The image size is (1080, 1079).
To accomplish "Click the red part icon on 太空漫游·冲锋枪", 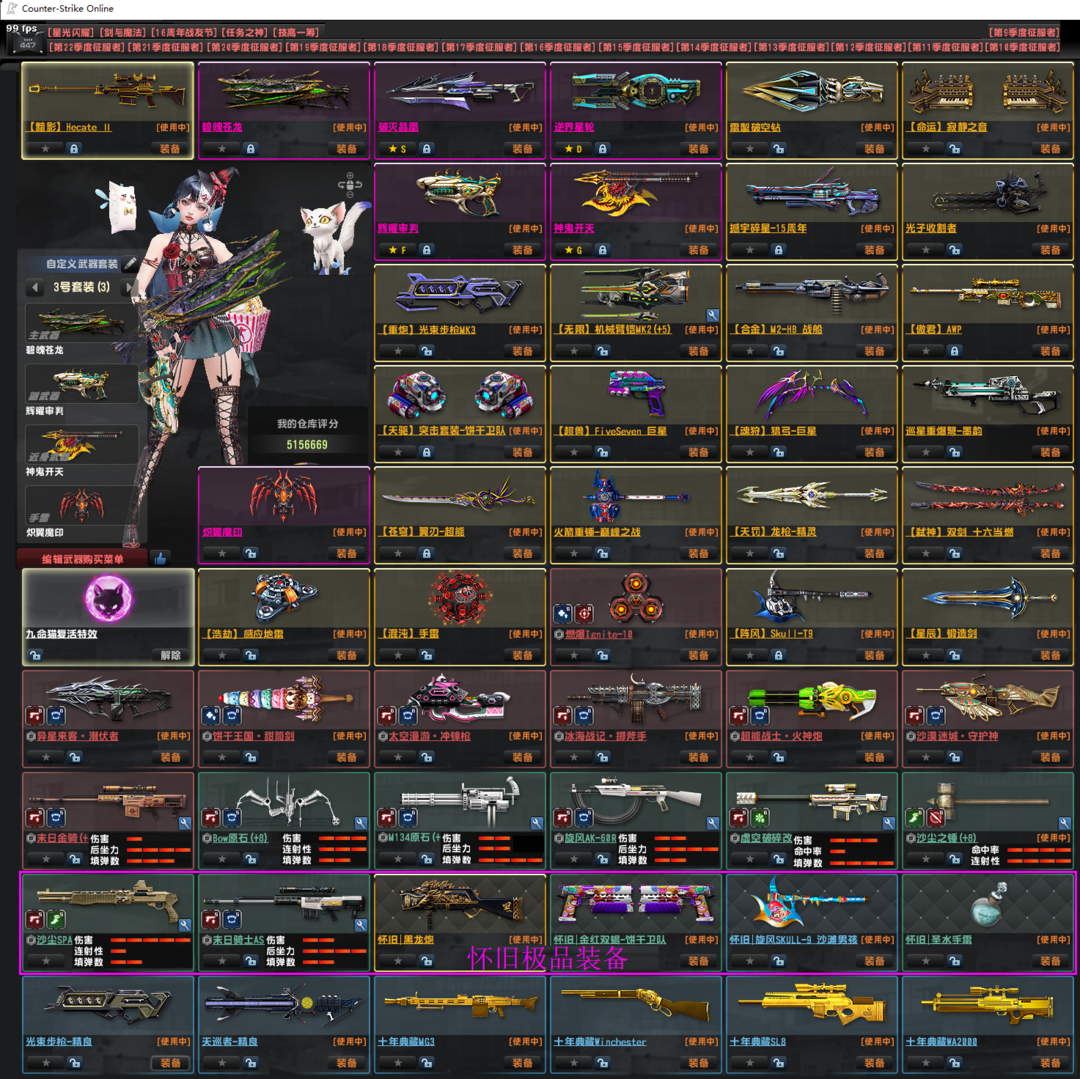I will coord(387,715).
